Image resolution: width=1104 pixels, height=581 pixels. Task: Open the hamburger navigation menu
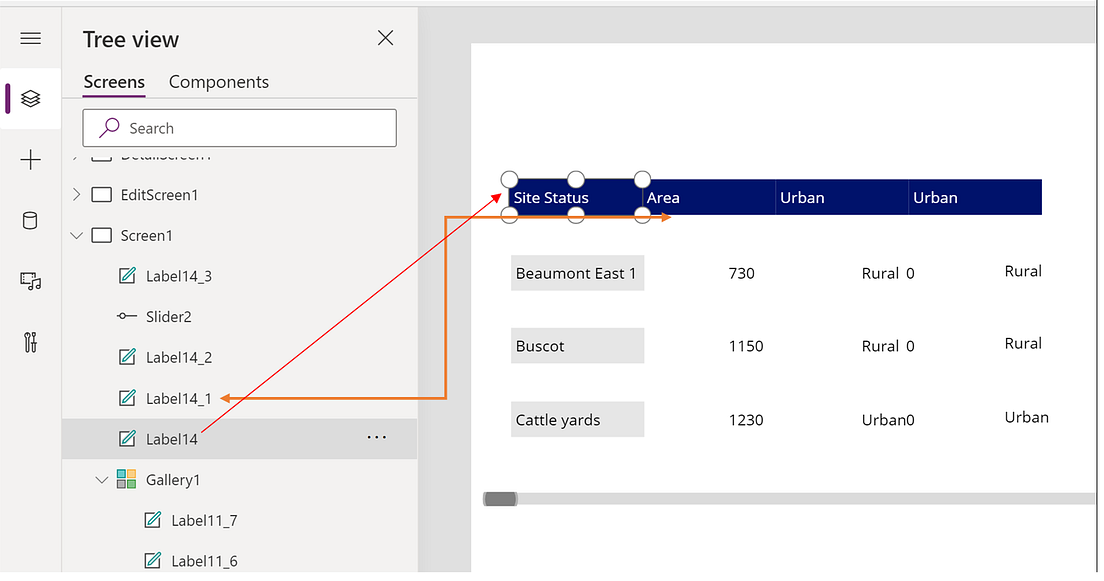point(30,38)
